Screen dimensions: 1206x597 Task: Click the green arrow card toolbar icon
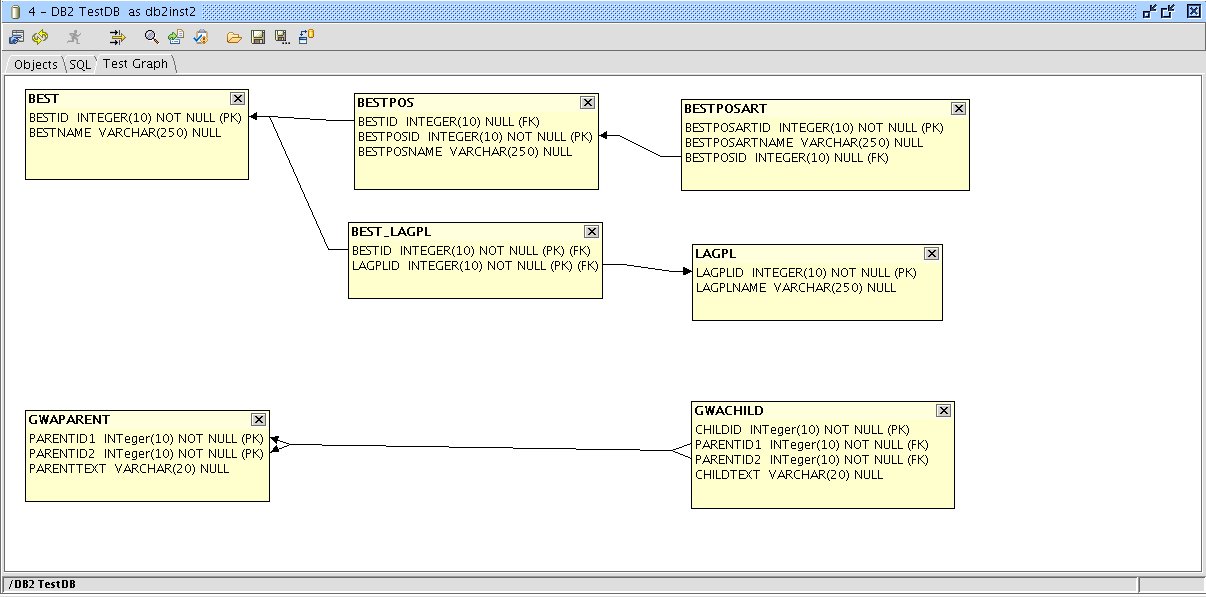click(x=176, y=37)
